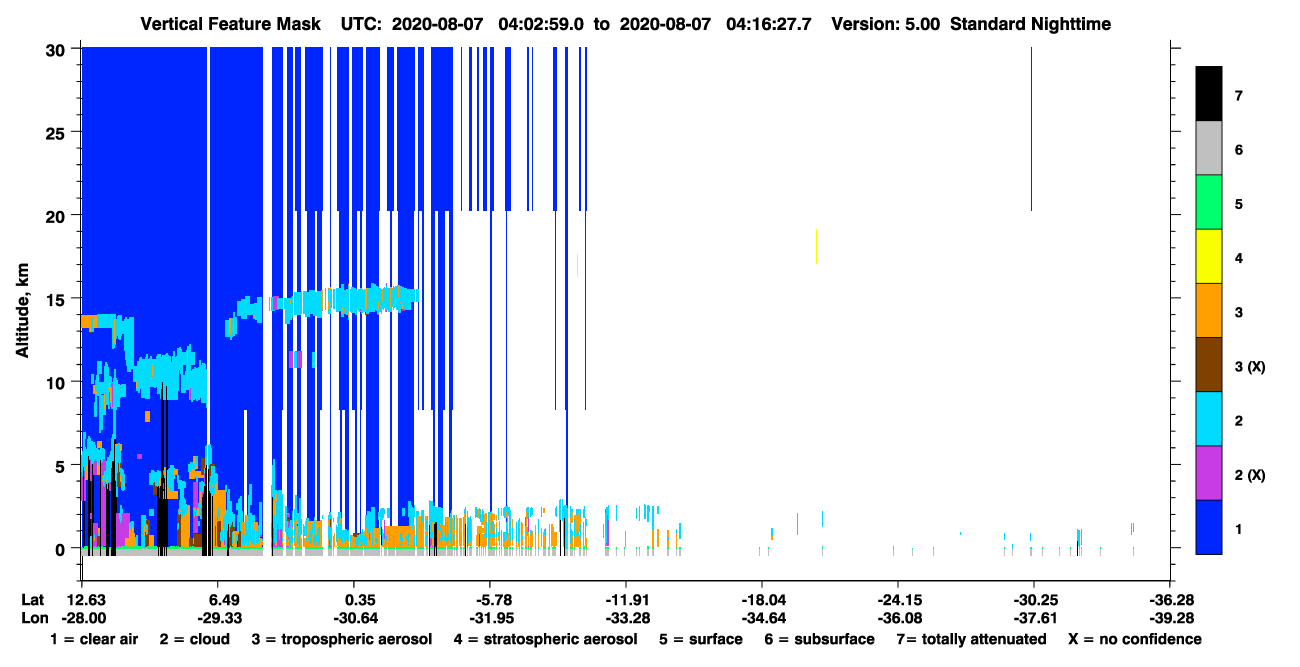Click the 'X = no confidence' legend text
1300x667 pixels.
pos(1135,639)
